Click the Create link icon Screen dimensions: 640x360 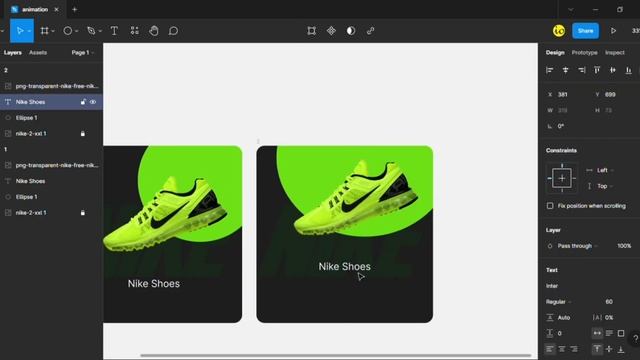(x=370, y=31)
